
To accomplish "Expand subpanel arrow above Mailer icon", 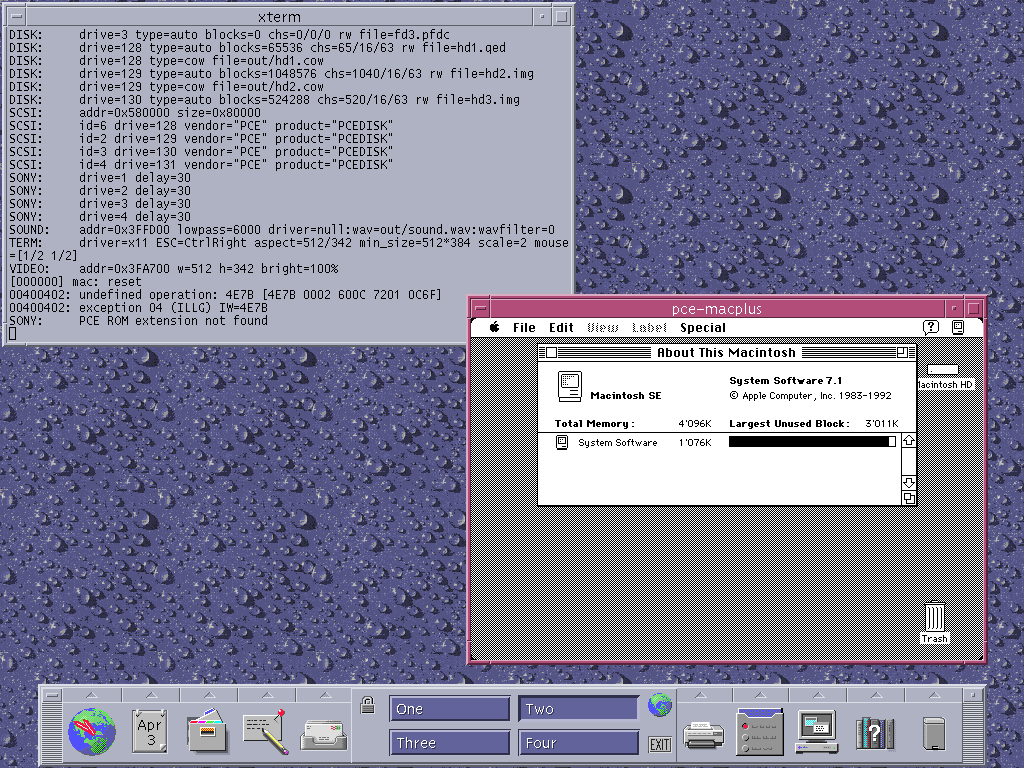I will pos(325,694).
